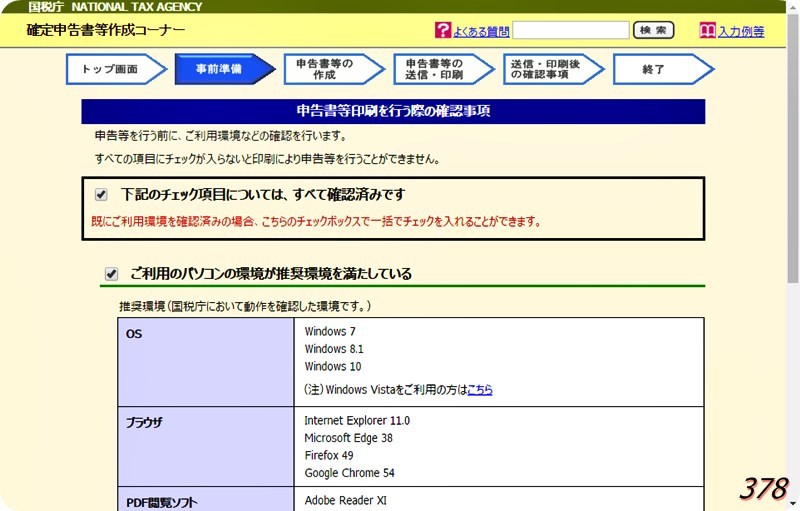Click the 推奨環境 caption above the table

click(245, 306)
